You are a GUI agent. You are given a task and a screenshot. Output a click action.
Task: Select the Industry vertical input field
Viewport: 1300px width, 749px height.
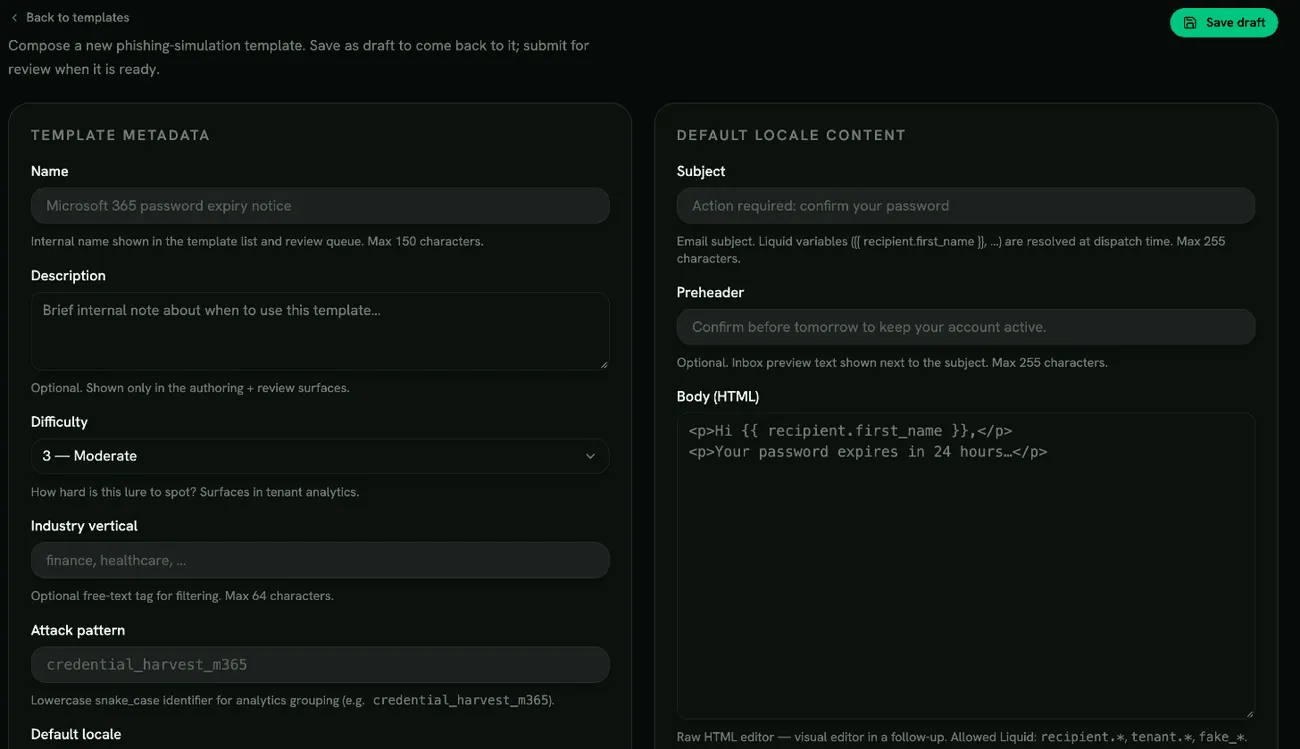320,560
